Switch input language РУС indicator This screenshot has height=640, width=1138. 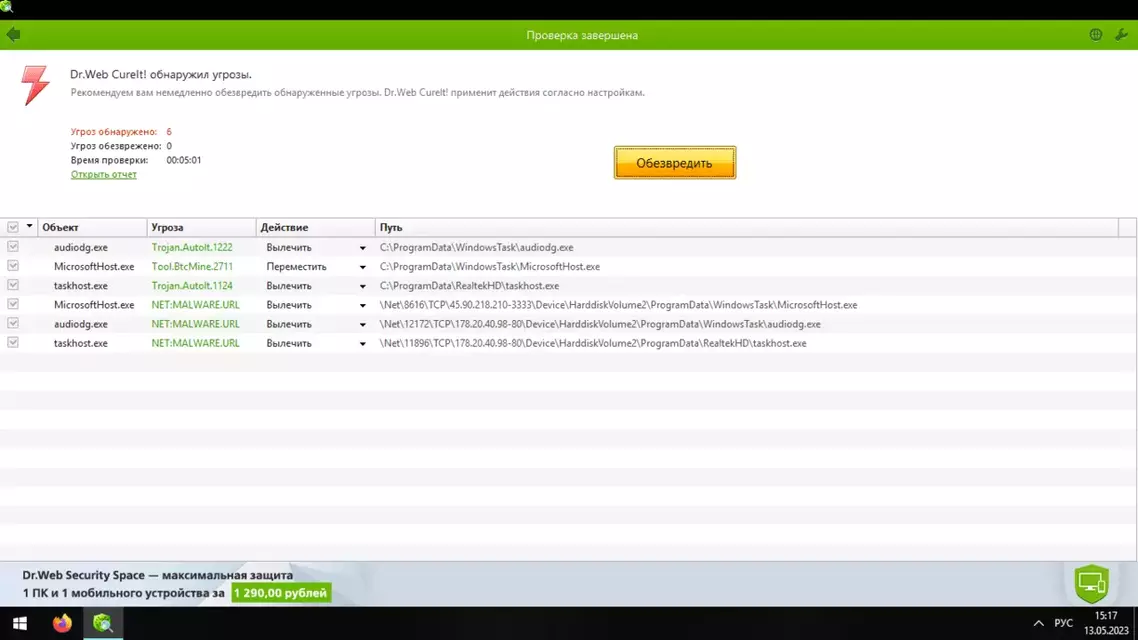click(x=1063, y=623)
